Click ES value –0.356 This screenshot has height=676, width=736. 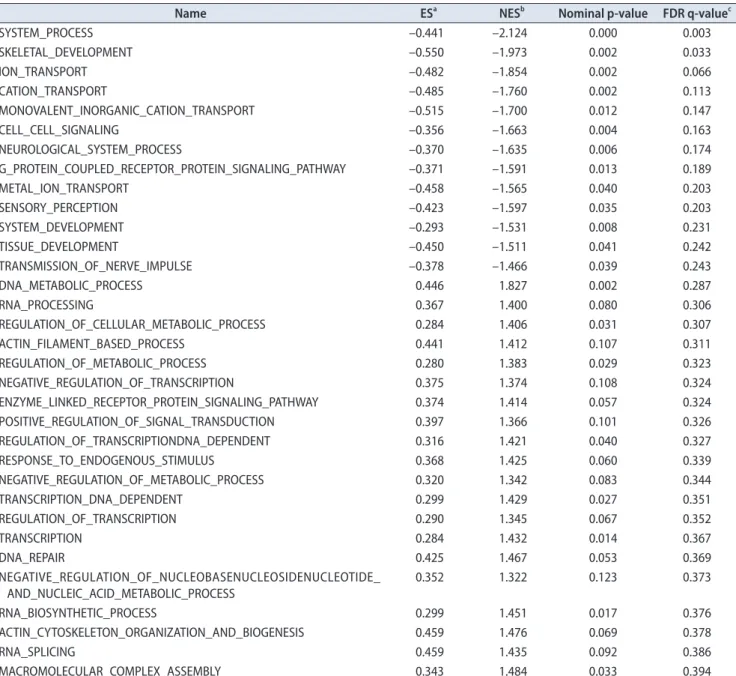pos(426,130)
